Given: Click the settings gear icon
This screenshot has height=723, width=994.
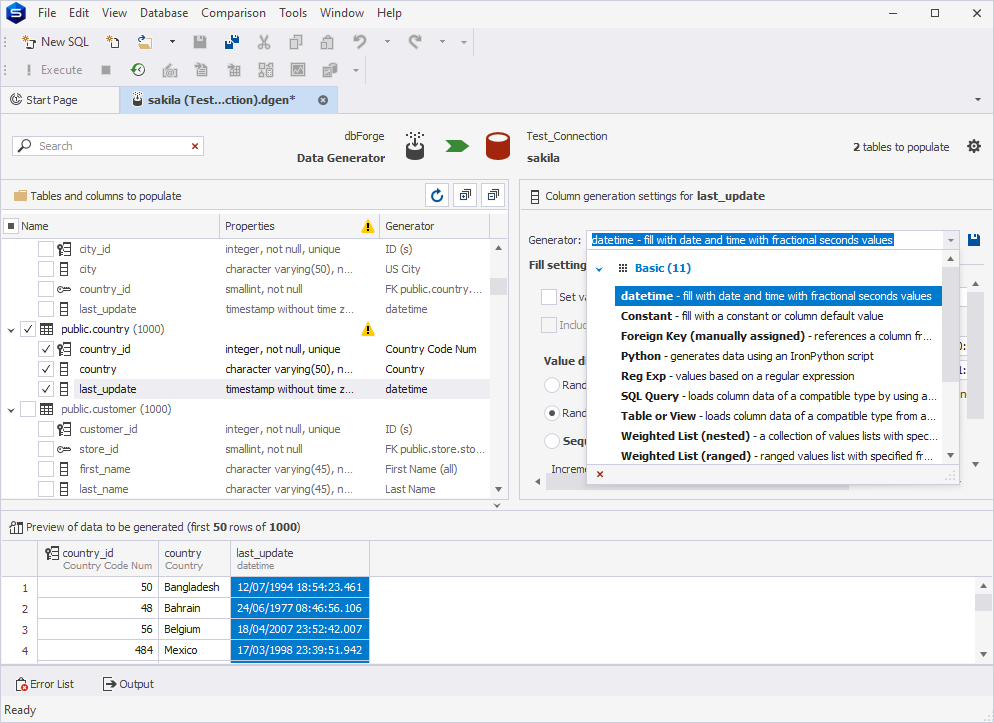Looking at the screenshot, I should point(974,146).
